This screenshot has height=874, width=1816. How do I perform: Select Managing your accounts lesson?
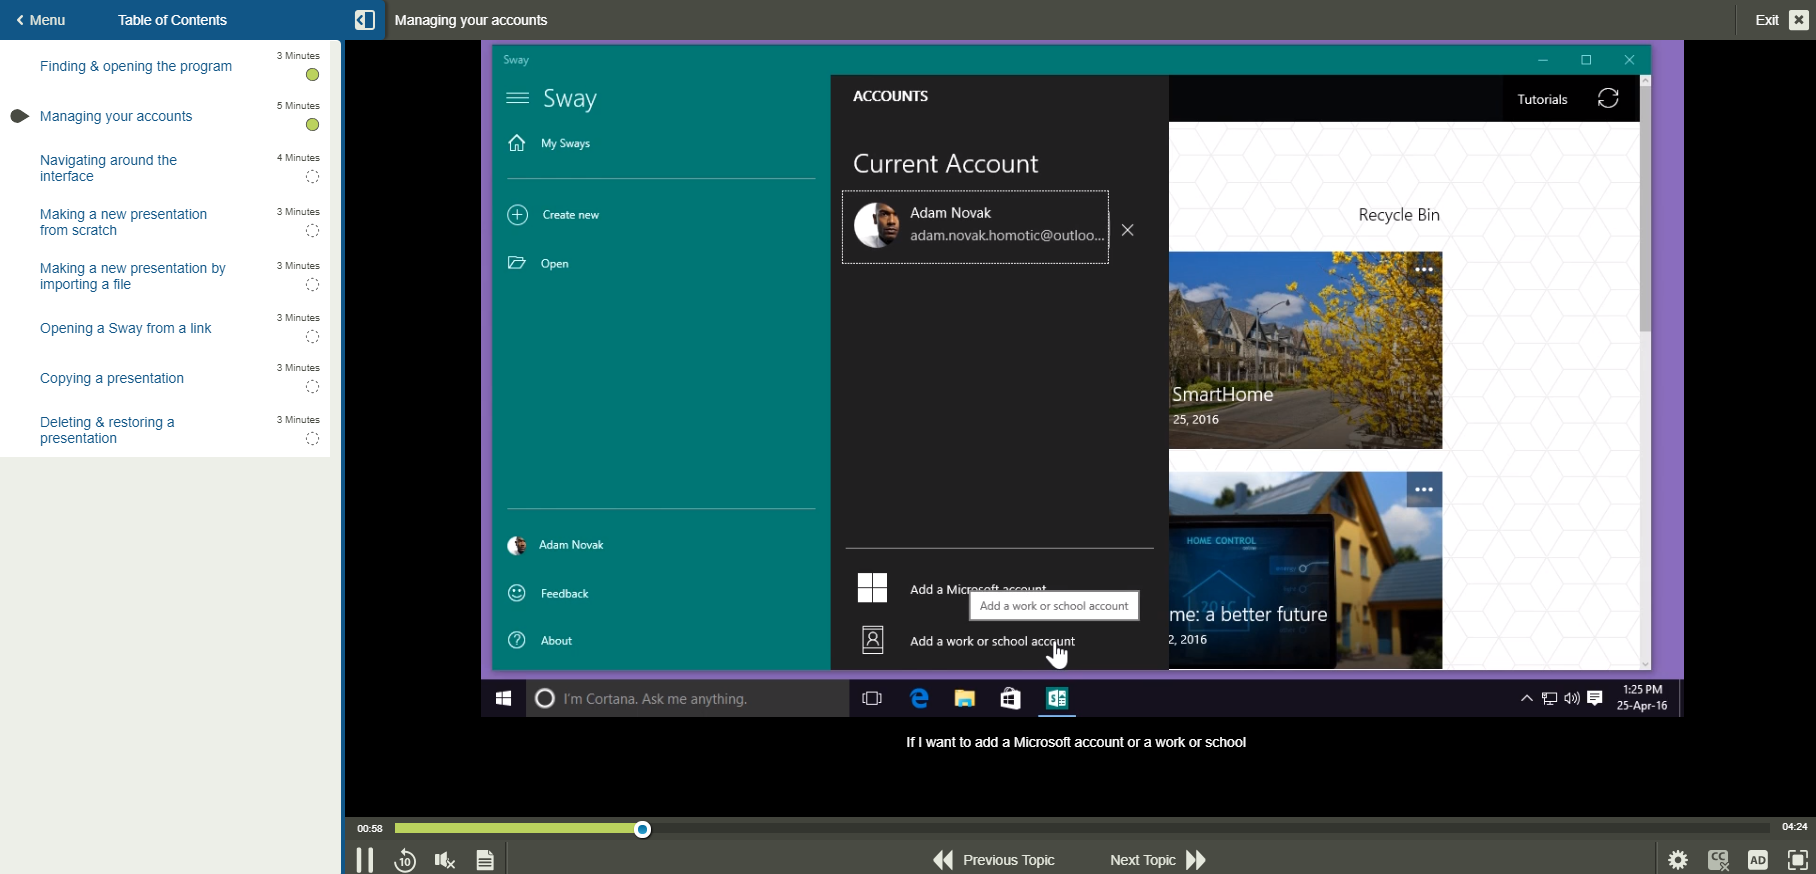click(116, 116)
